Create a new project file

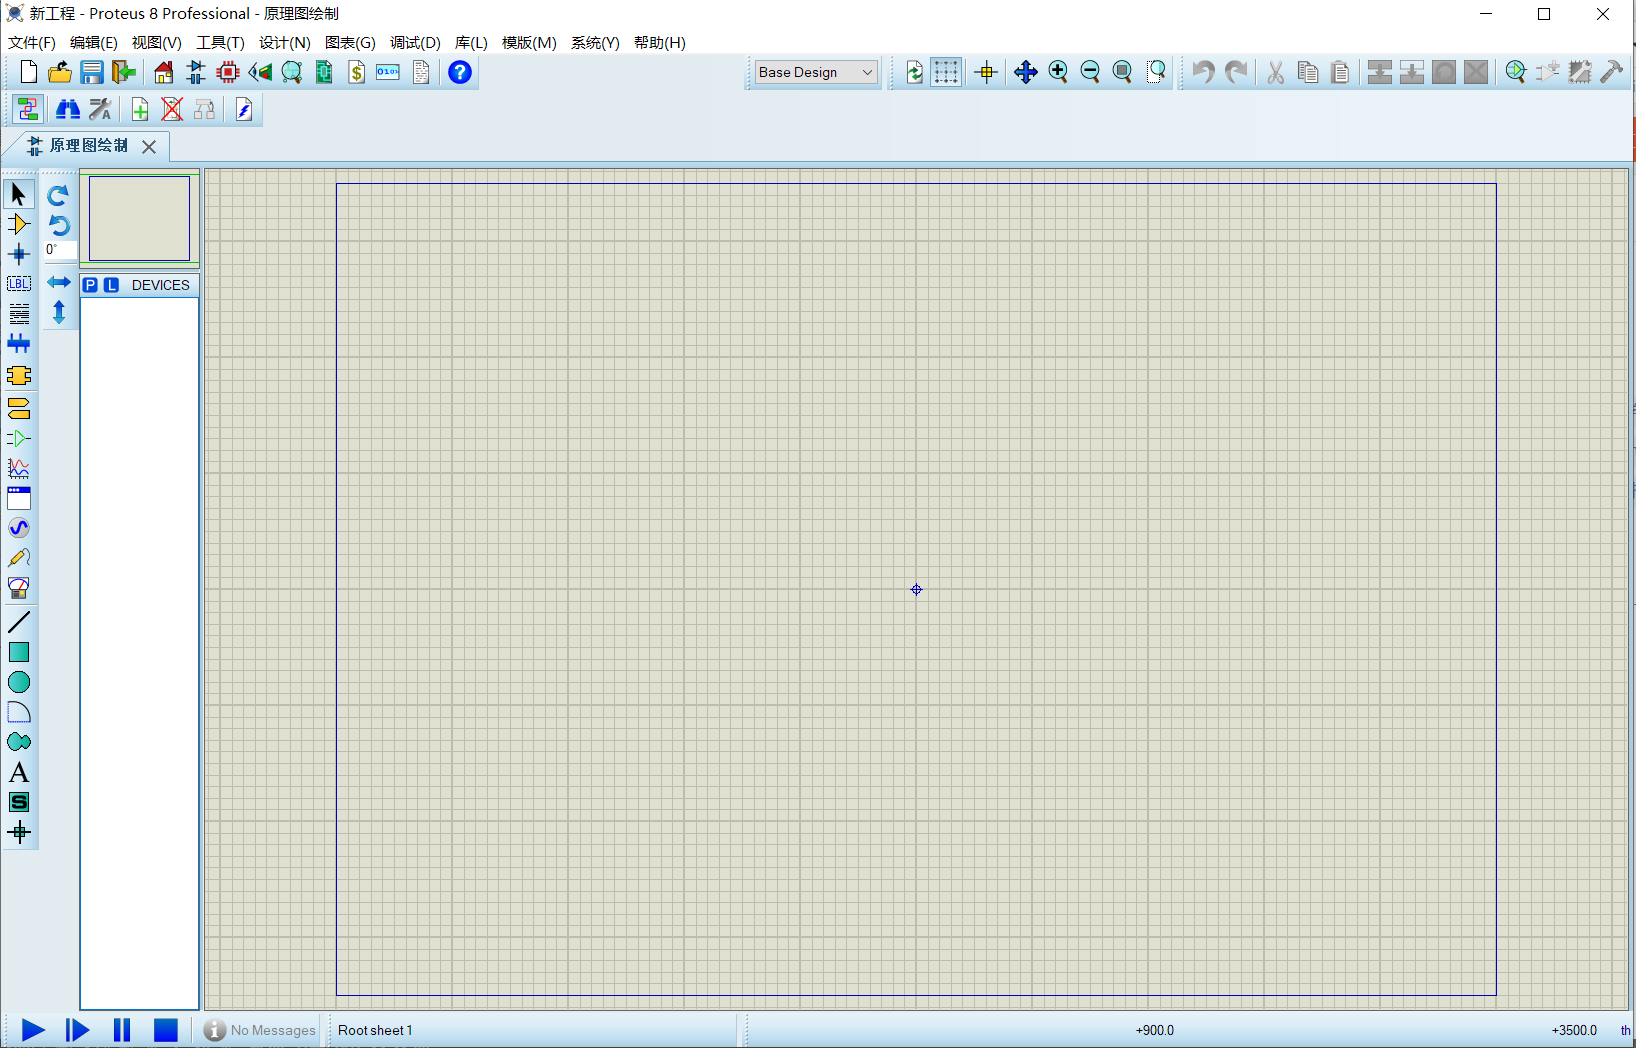point(29,72)
